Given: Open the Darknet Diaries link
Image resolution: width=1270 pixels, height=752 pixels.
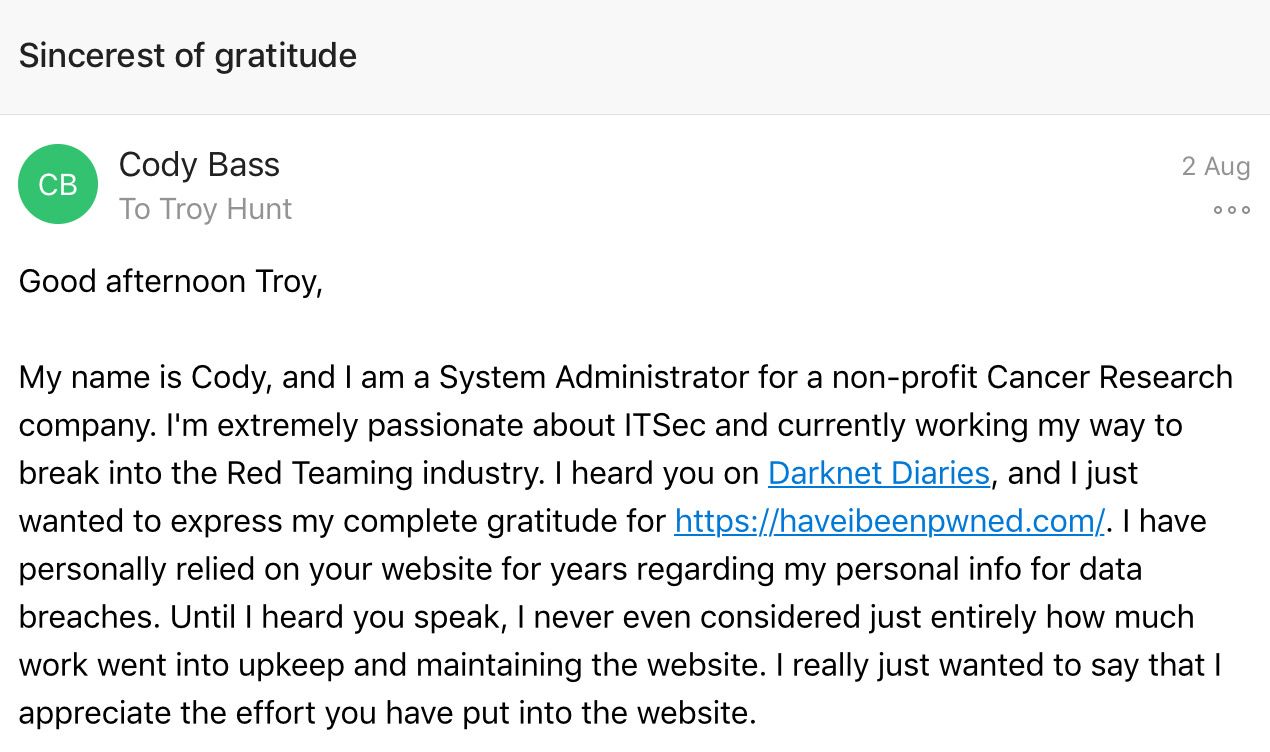Looking at the screenshot, I should tap(878, 473).
